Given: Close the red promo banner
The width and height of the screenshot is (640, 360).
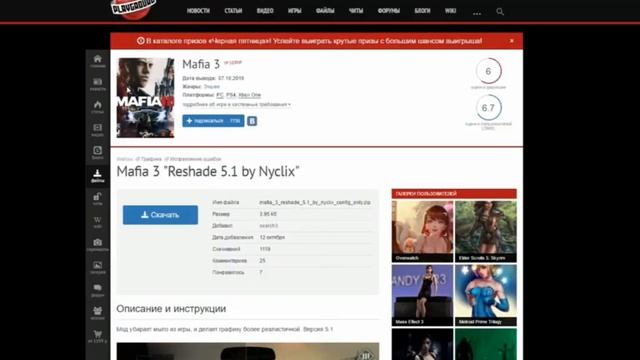Looking at the screenshot, I should coord(511,41).
